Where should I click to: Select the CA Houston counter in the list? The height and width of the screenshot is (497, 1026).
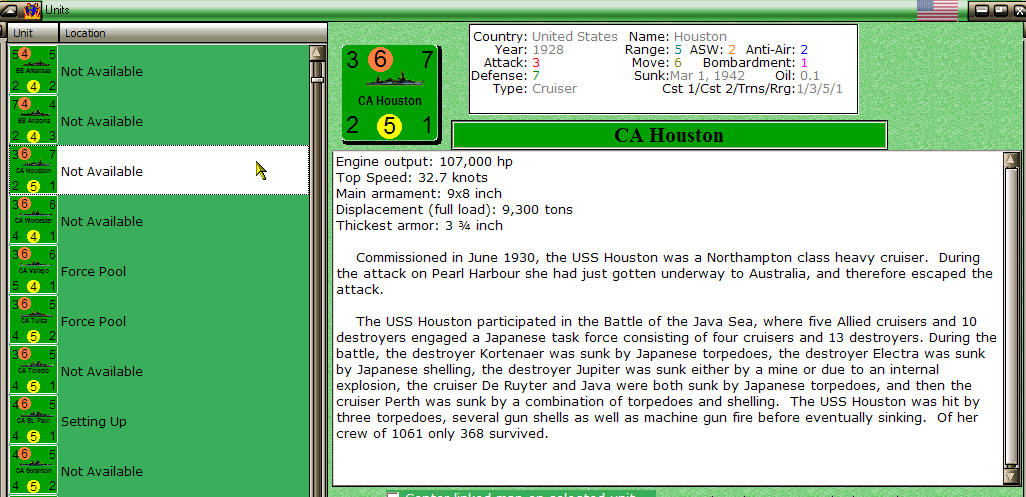tap(34, 171)
